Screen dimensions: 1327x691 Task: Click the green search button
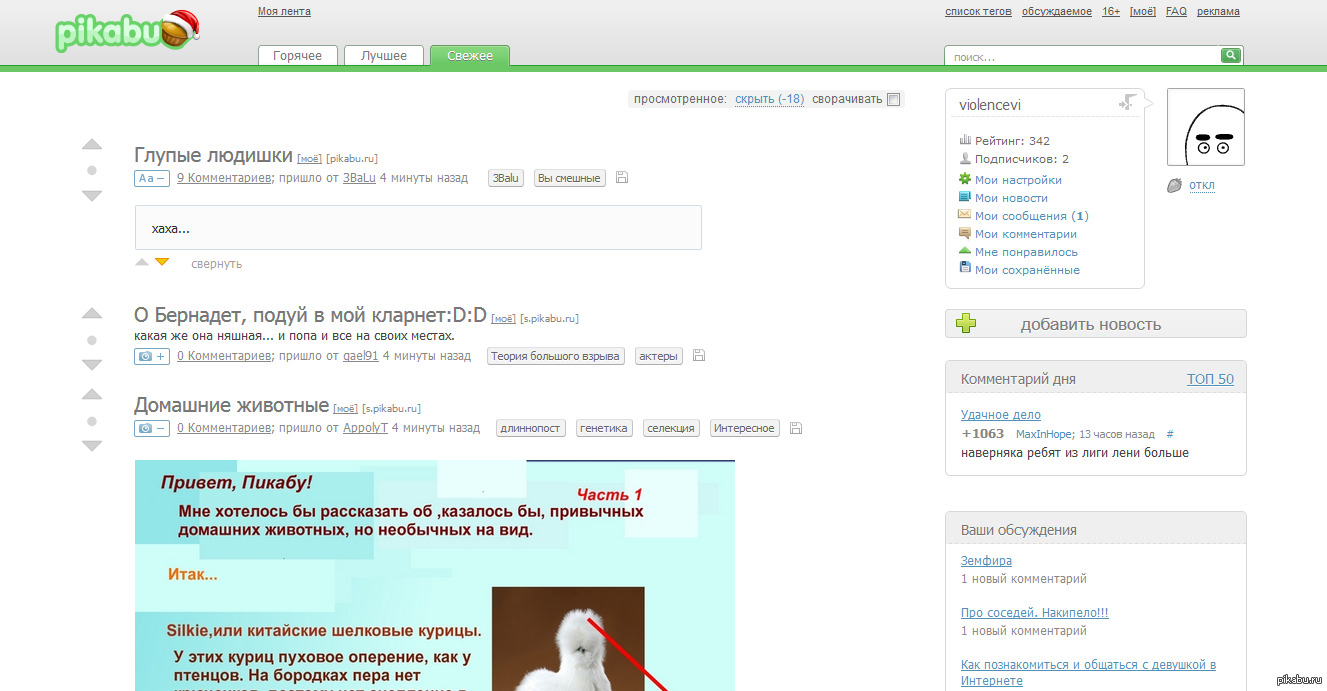[1231, 56]
